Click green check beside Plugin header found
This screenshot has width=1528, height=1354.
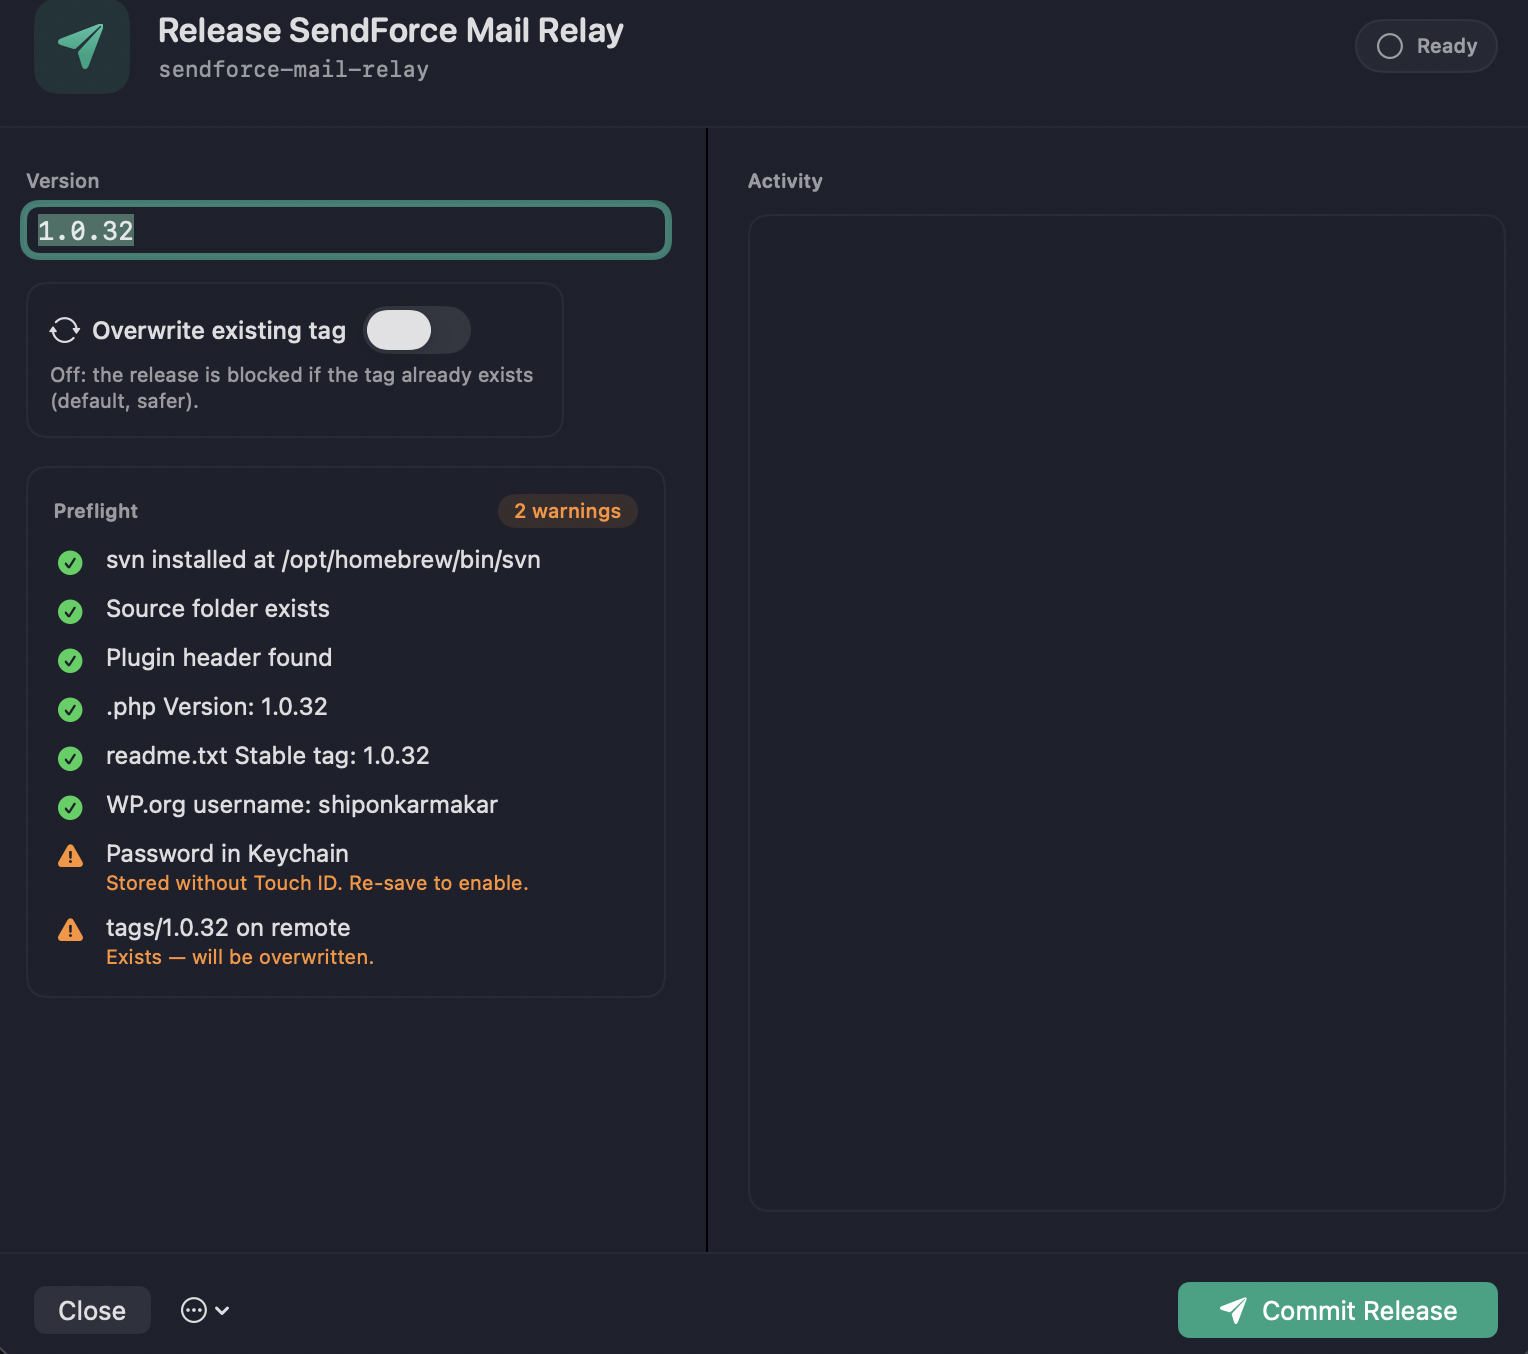(x=70, y=660)
